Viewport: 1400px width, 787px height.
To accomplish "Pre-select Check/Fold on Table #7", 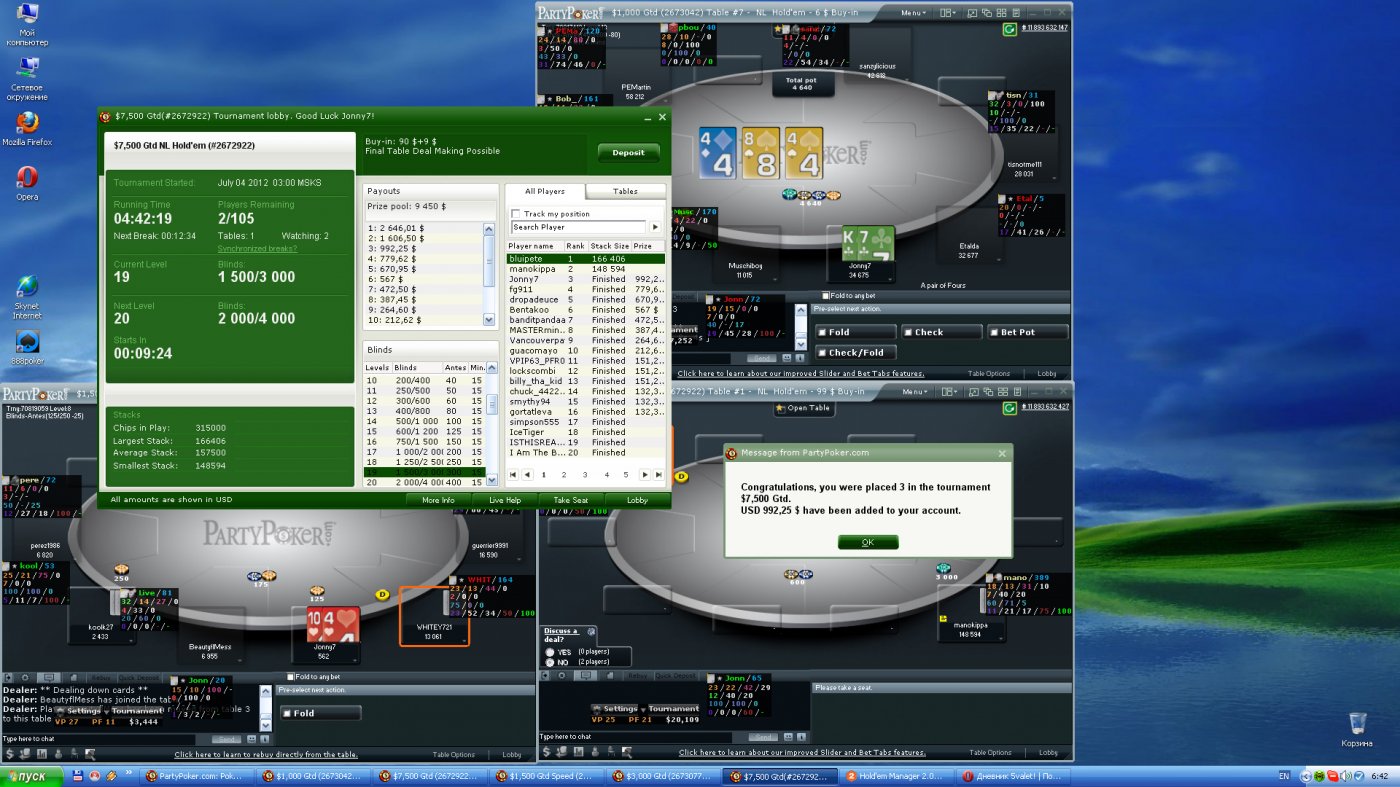I will click(x=856, y=352).
